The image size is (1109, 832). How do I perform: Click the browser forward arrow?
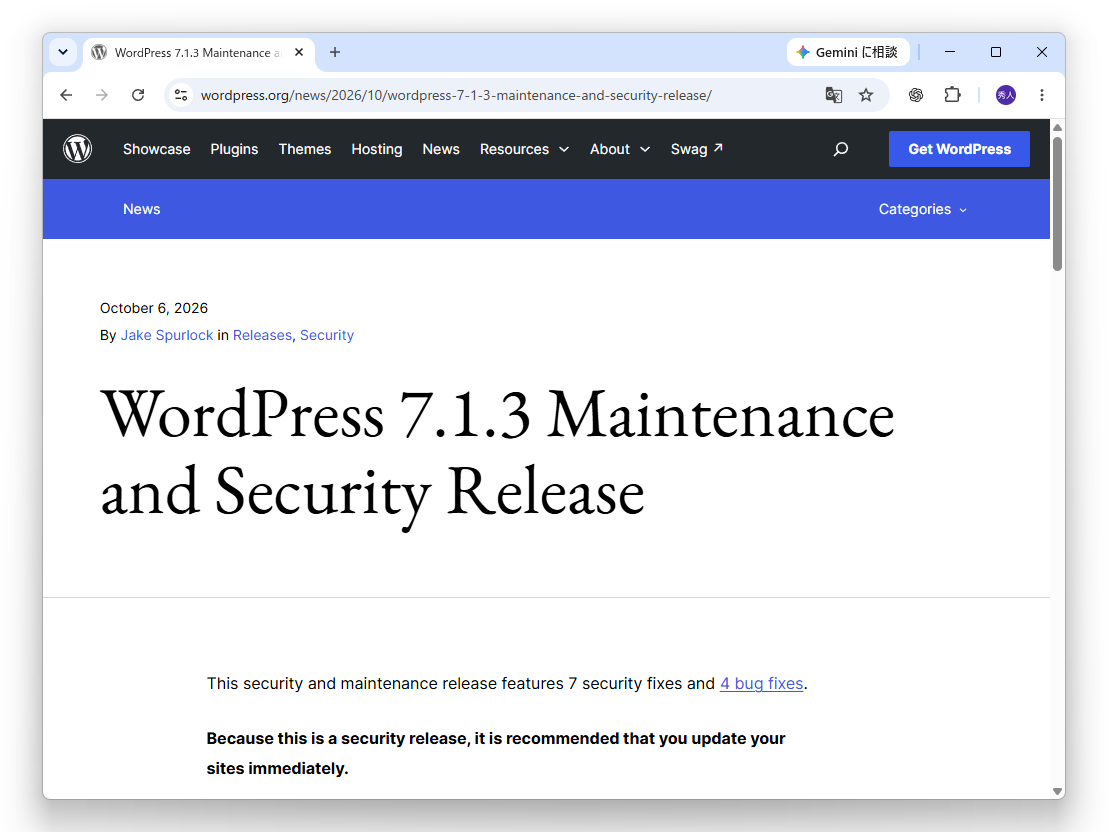(x=102, y=95)
